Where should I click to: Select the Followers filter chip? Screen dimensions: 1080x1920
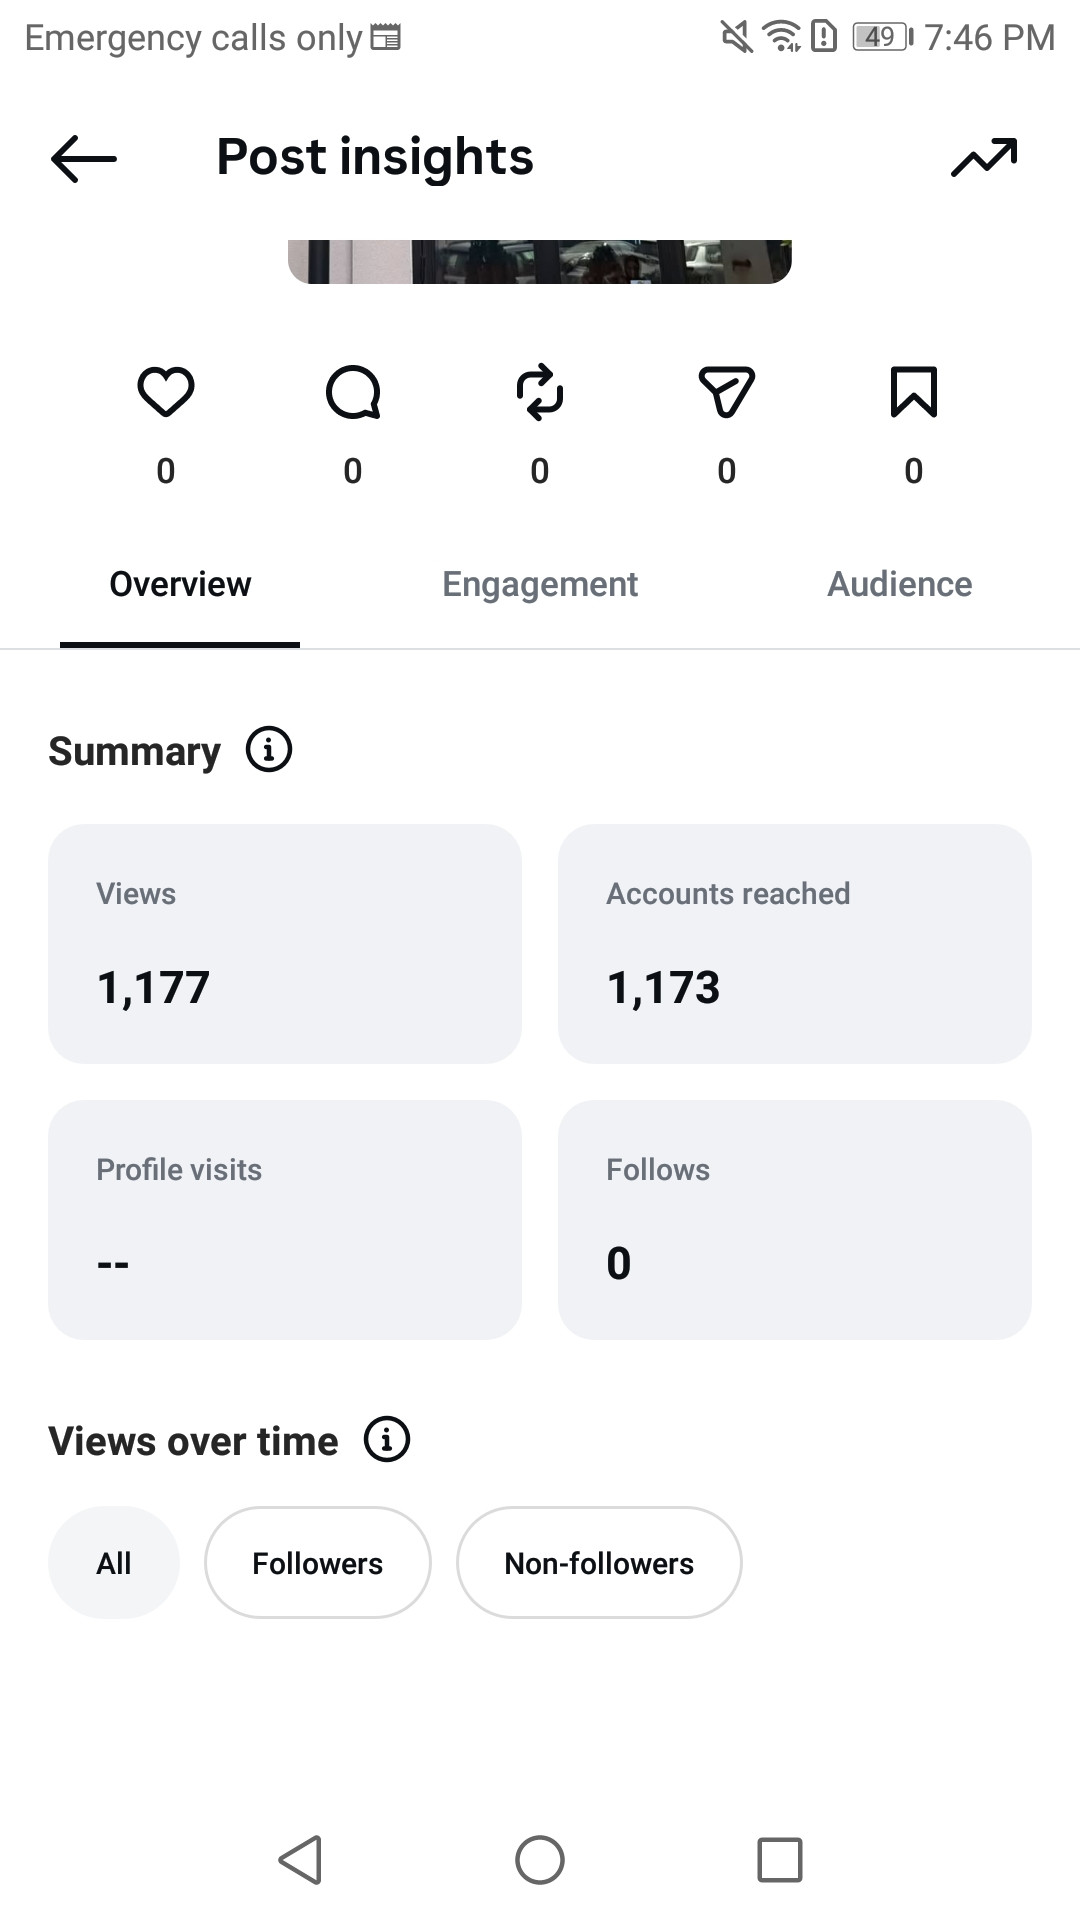pos(318,1562)
